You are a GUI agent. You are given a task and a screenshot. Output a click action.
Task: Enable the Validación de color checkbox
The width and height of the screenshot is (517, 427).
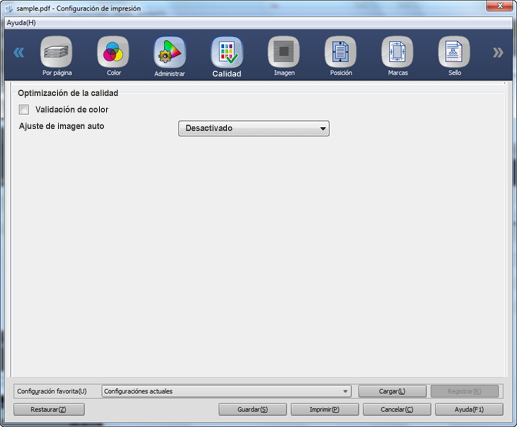click(x=24, y=109)
